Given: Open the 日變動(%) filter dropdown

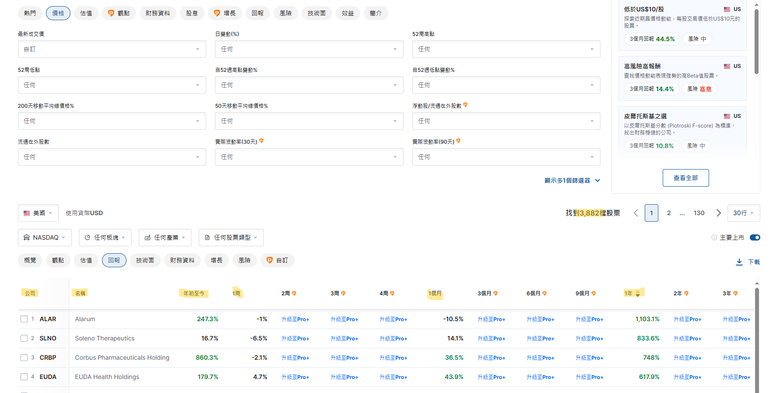Looking at the screenshot, I should click(309, 49).
